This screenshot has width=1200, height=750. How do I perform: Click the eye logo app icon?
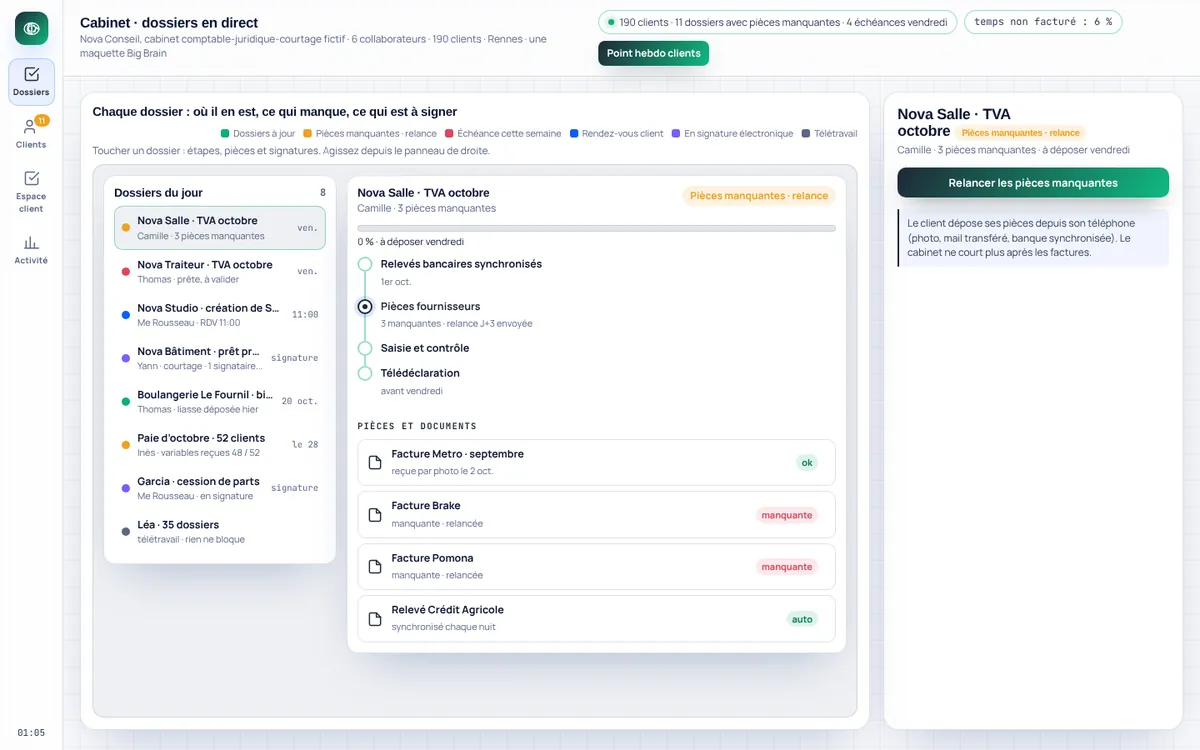click(31, 28)
